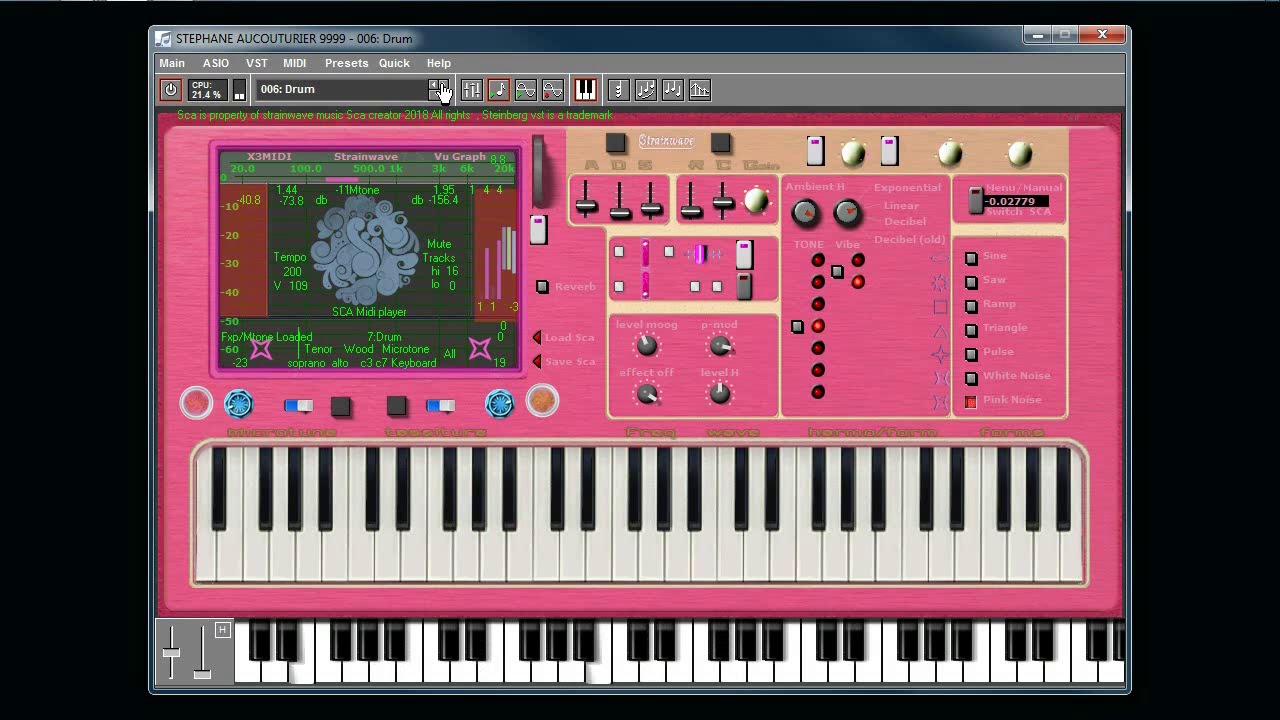The image size is (1280, 720).
Task: Click the CPU 21.4 % meter
Action: coord(207,90)
